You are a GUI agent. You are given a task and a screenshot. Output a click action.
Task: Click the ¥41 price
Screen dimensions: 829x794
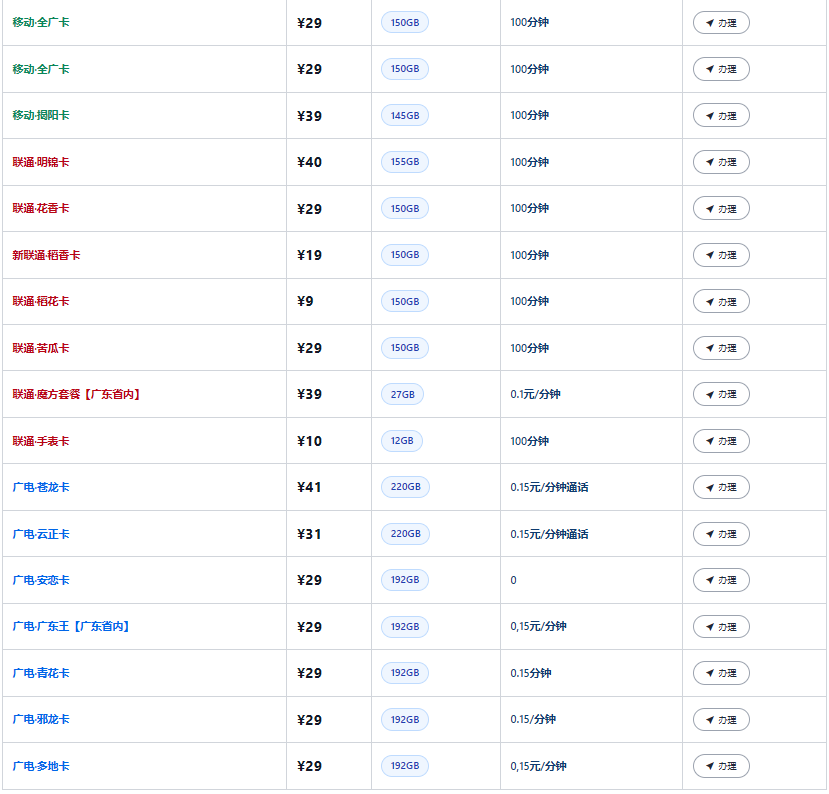309,487
